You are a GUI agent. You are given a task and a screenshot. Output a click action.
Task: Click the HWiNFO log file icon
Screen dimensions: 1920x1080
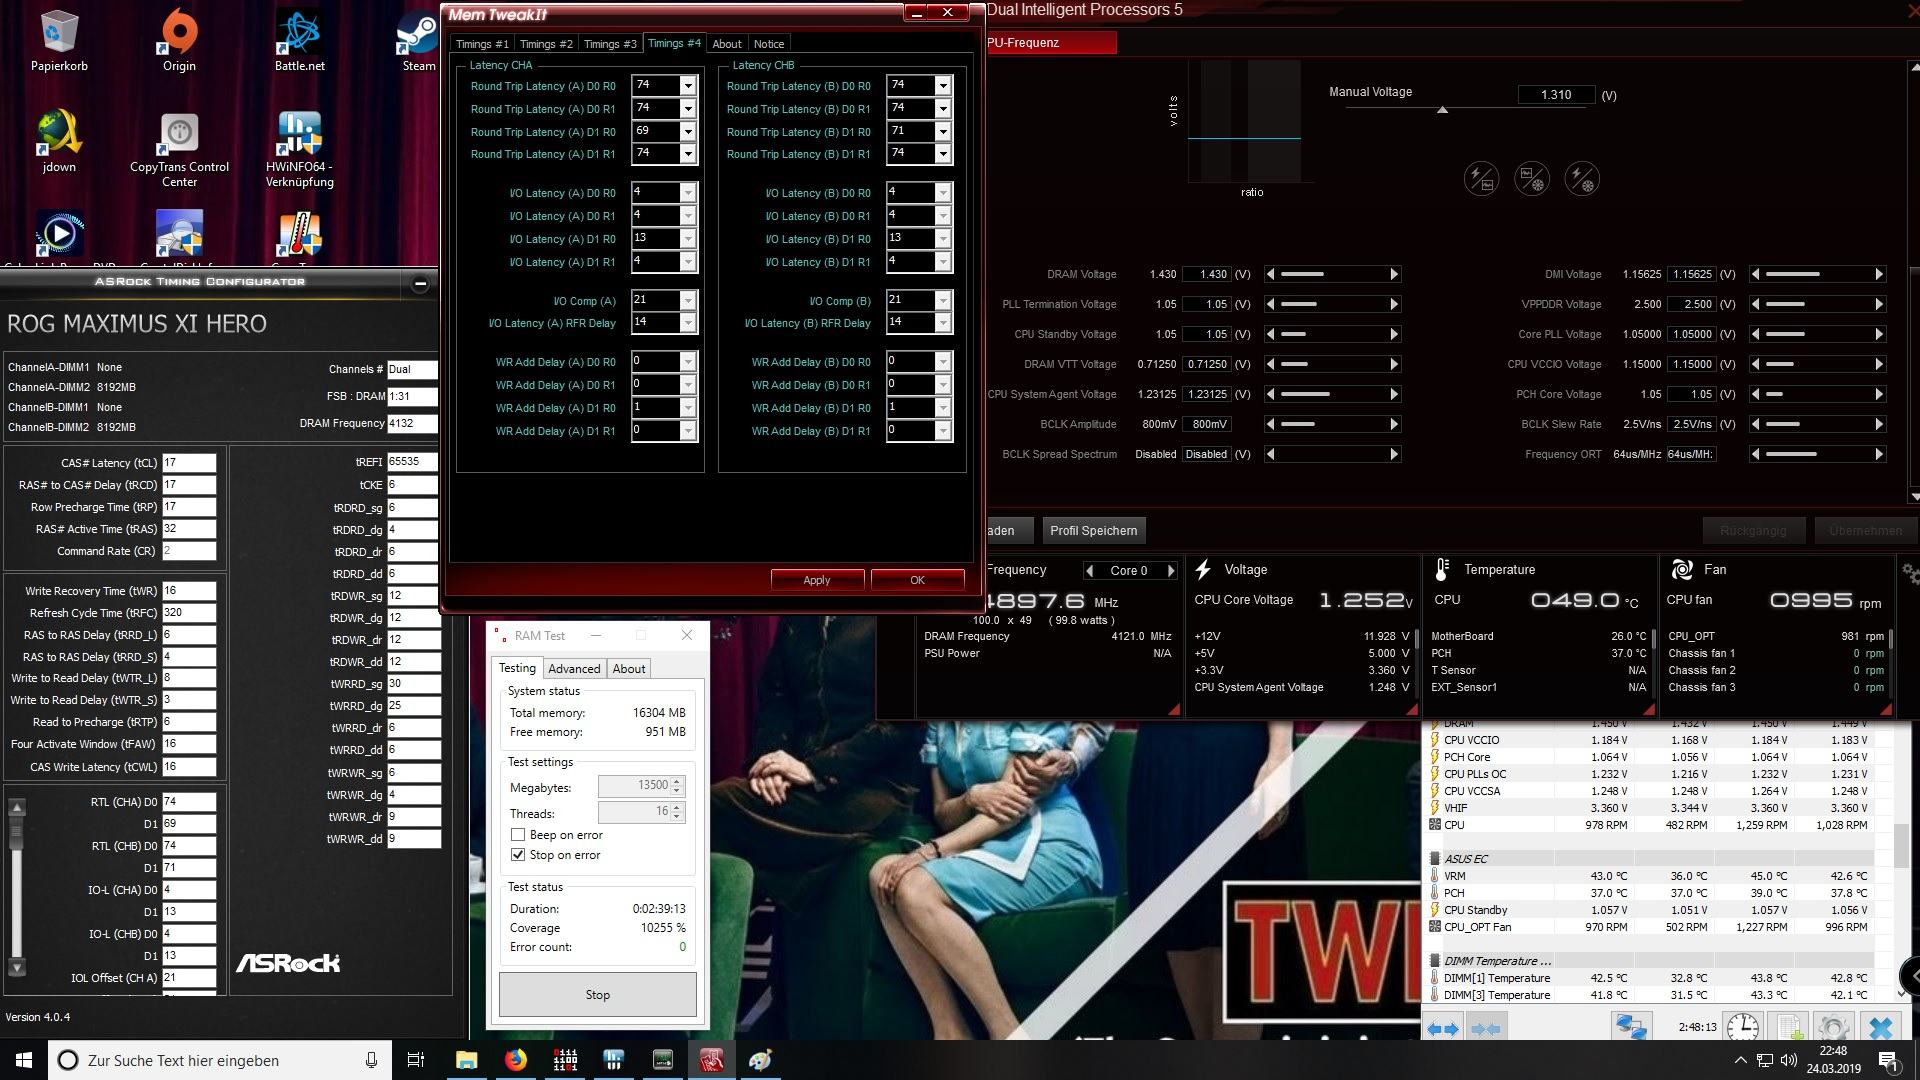[1789, 1027]
